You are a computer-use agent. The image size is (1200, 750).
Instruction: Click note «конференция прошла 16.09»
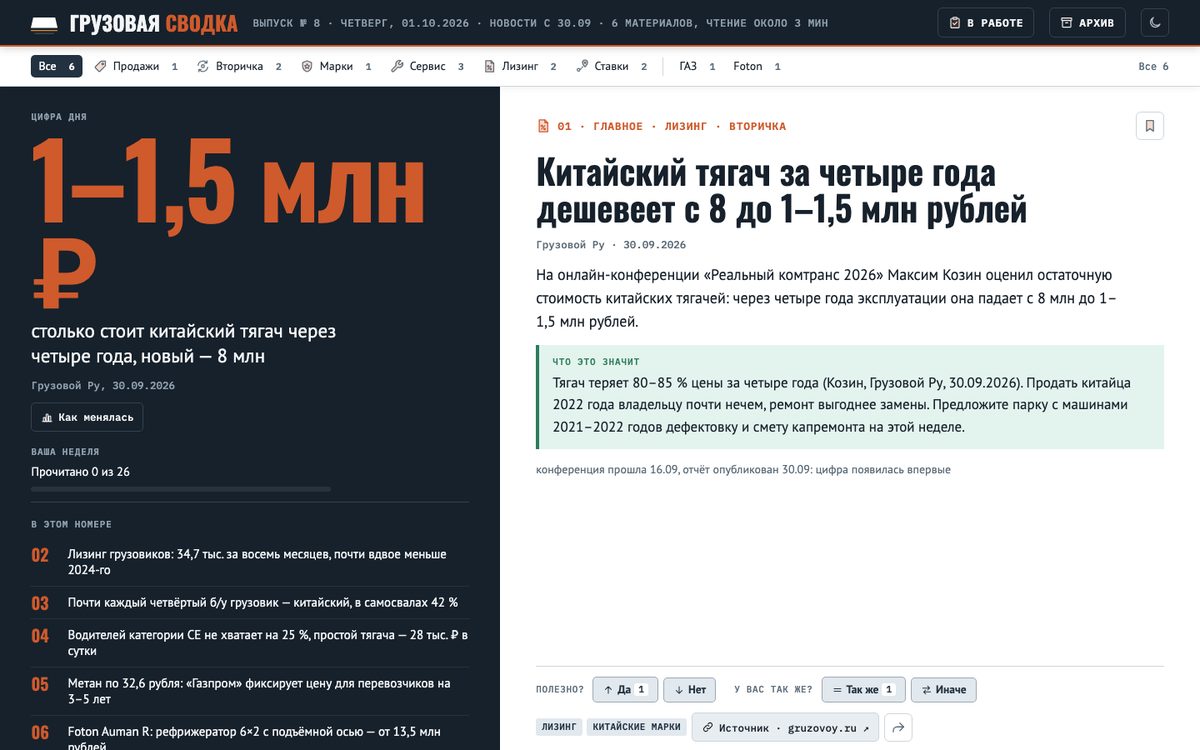click(x=743, y=469)
